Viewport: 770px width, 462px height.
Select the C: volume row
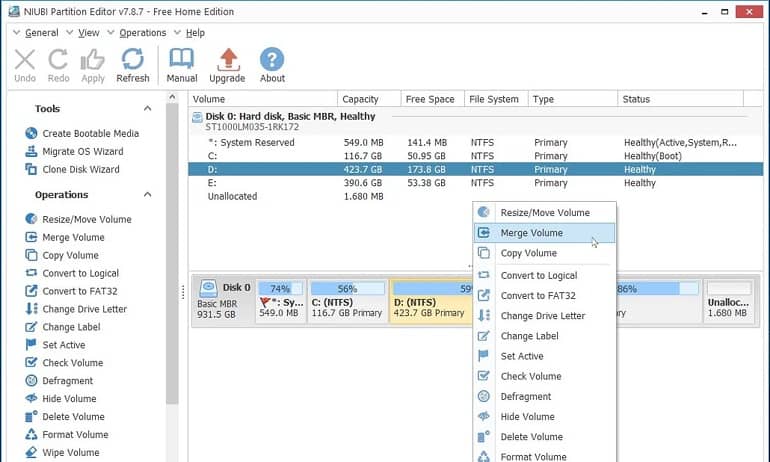coord(475,156)
